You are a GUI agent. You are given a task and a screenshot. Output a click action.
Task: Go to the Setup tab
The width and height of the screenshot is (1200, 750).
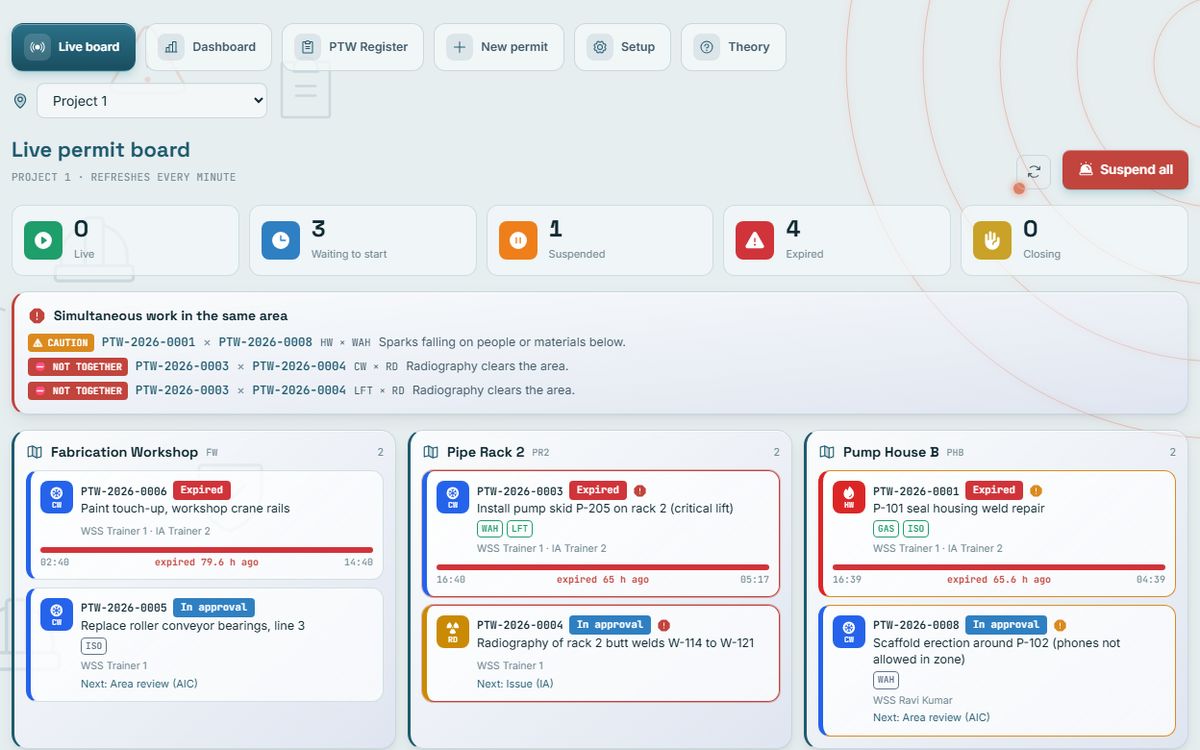pos(622,47)
